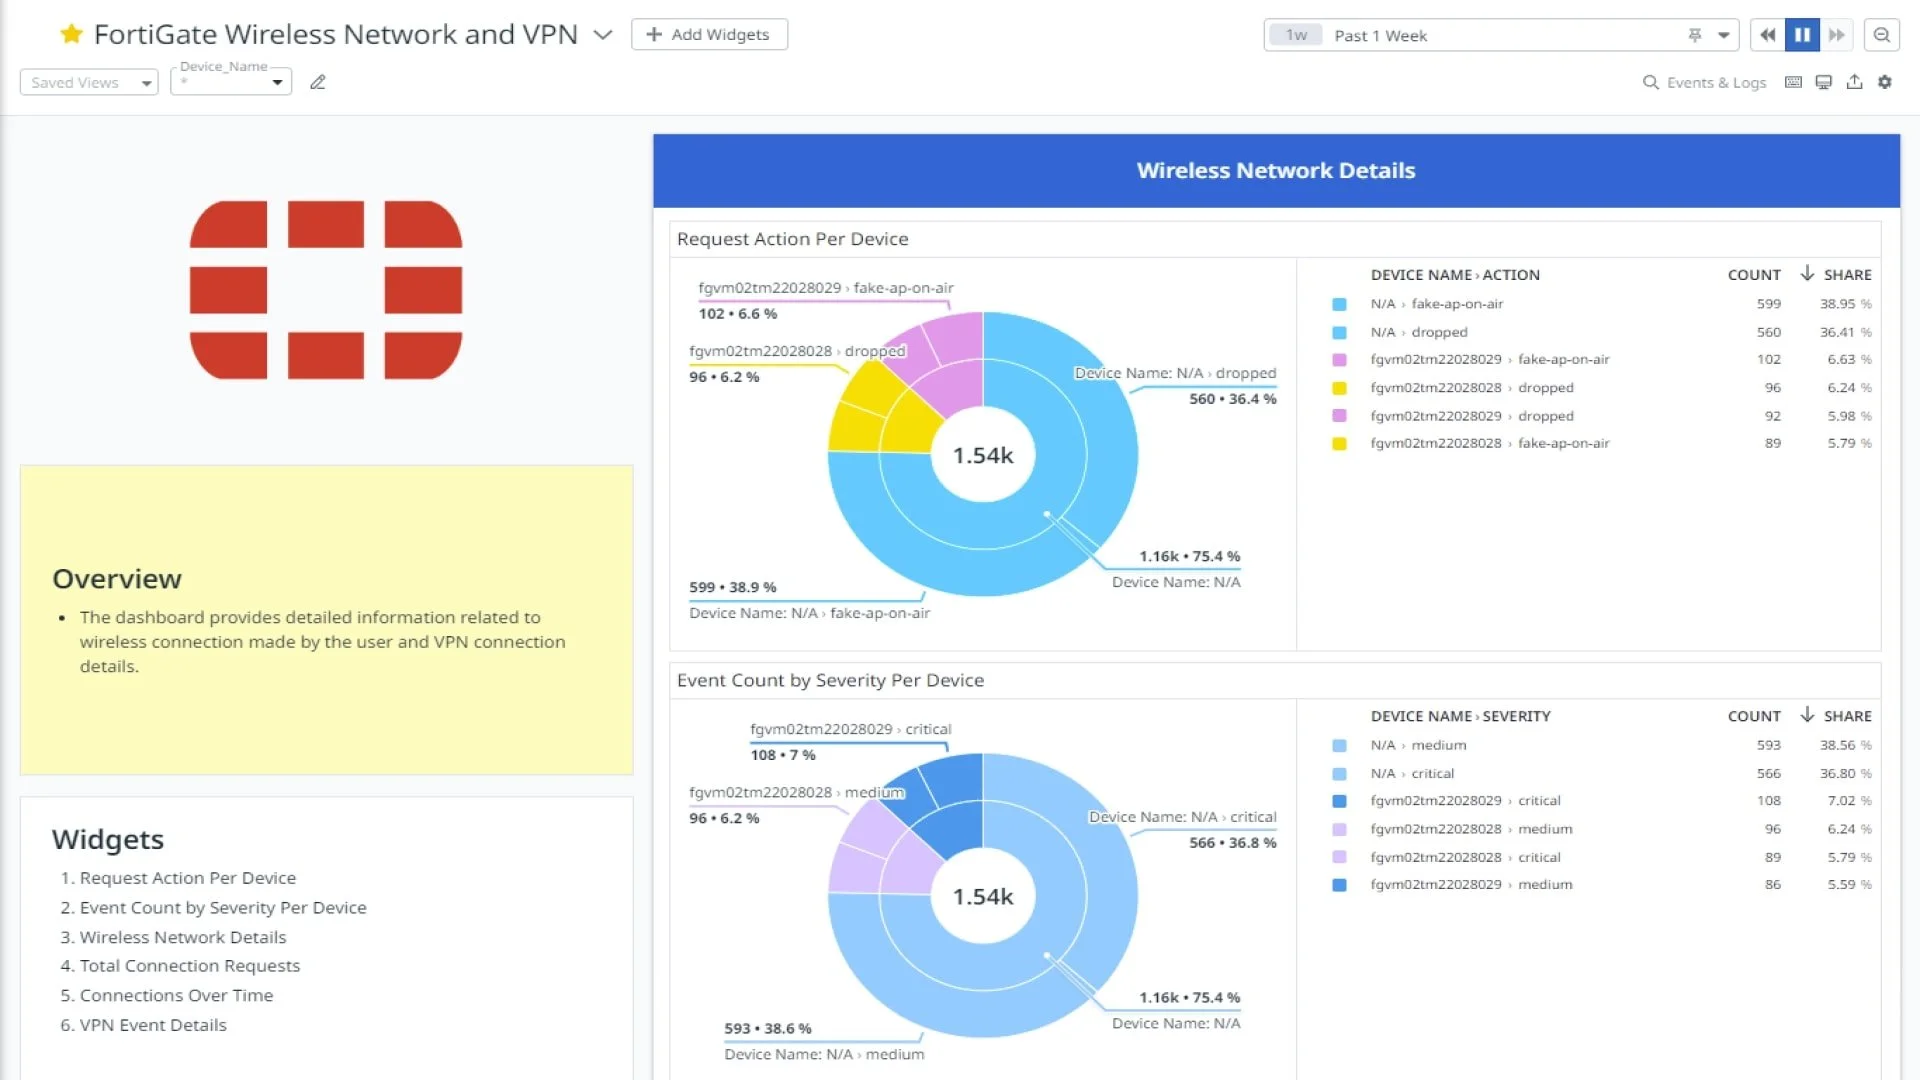Click the Add Widgets button

[x=709, y=34]
